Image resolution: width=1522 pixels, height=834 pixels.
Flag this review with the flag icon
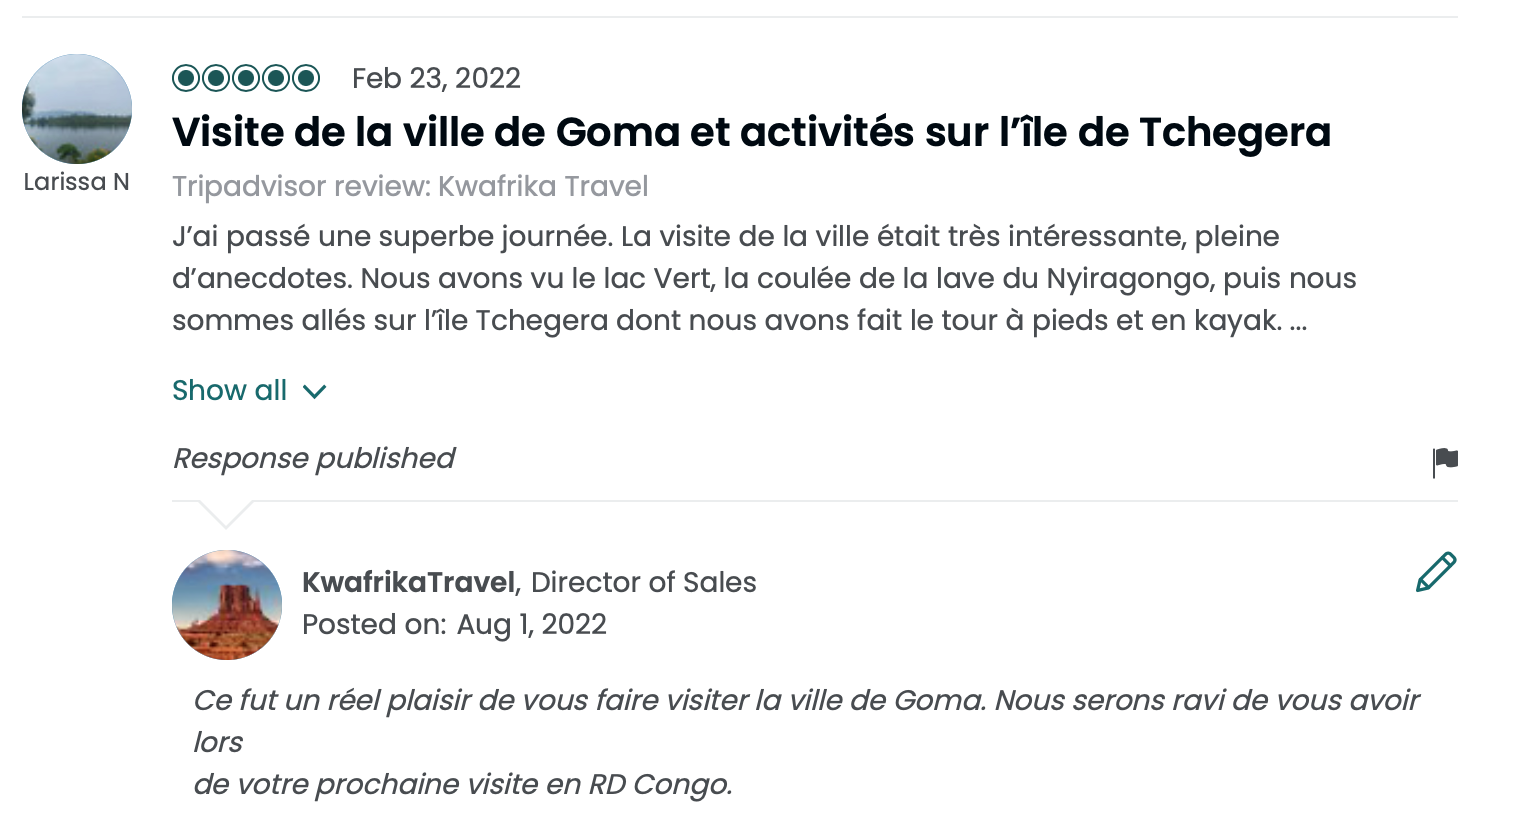[1445, 461]
